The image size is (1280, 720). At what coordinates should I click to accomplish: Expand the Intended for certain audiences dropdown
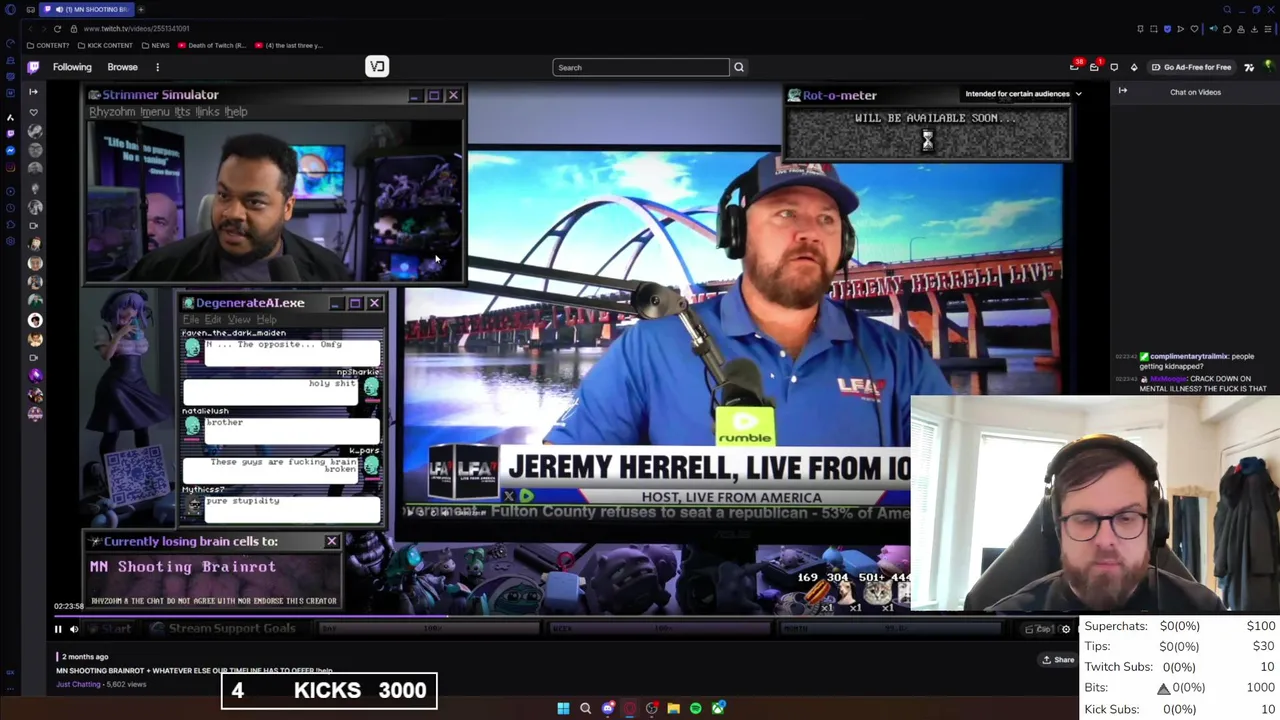coord(1023,94)
